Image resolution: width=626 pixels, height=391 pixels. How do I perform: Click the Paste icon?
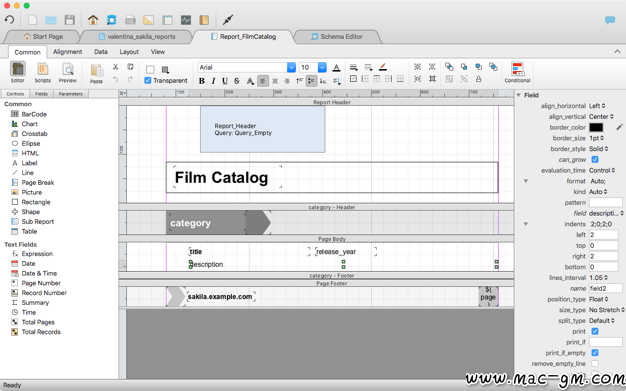96,73
